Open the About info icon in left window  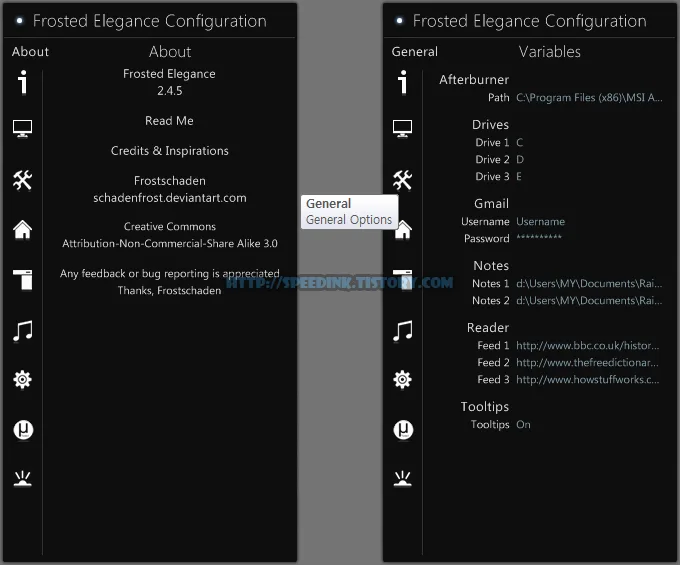coord(23,82)
